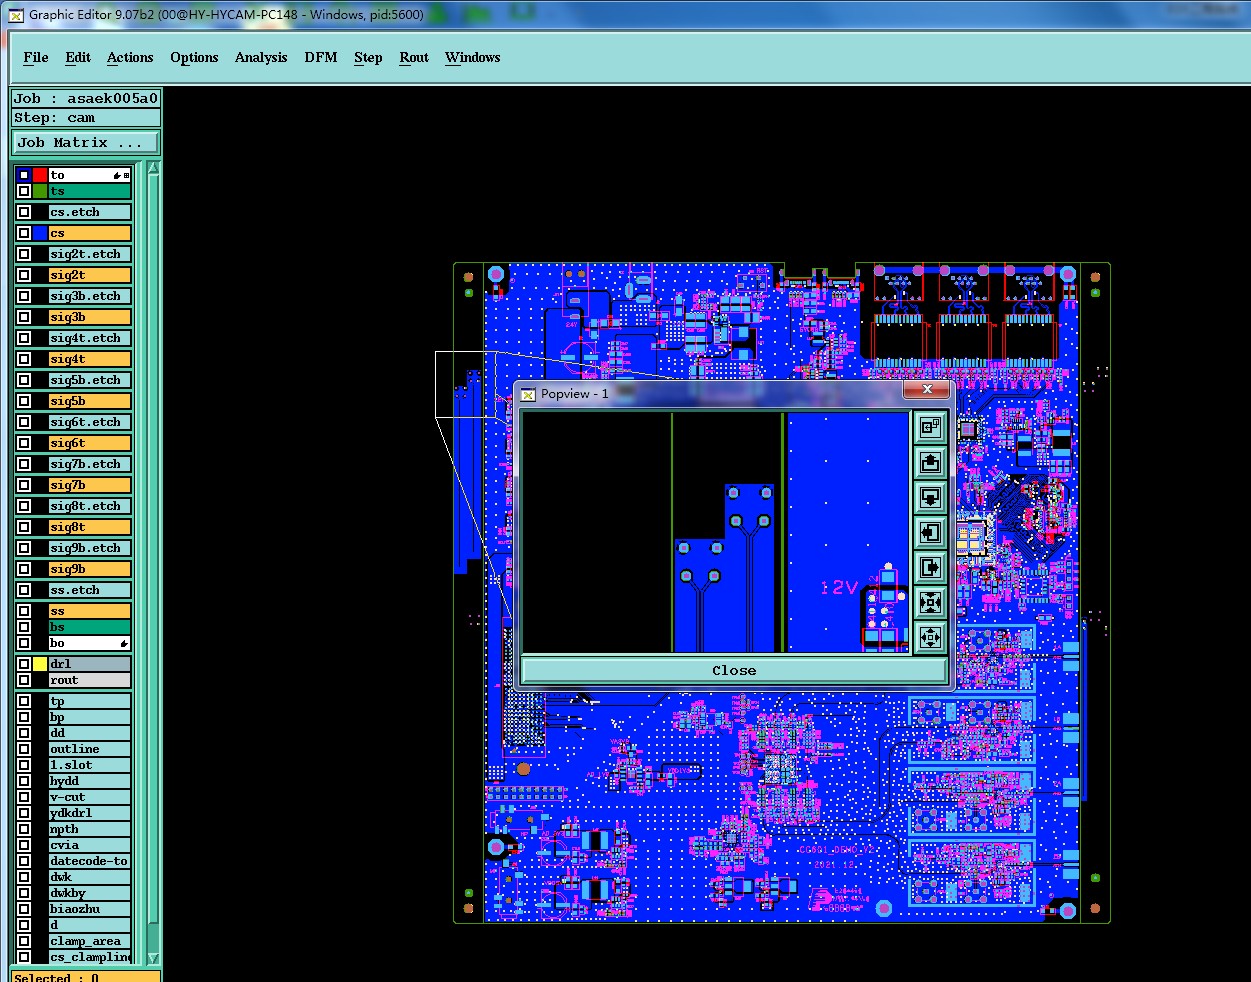Viewport: 1251px width, 982px height.
Task: Click the top popview window-link icon
Action: 930,428
